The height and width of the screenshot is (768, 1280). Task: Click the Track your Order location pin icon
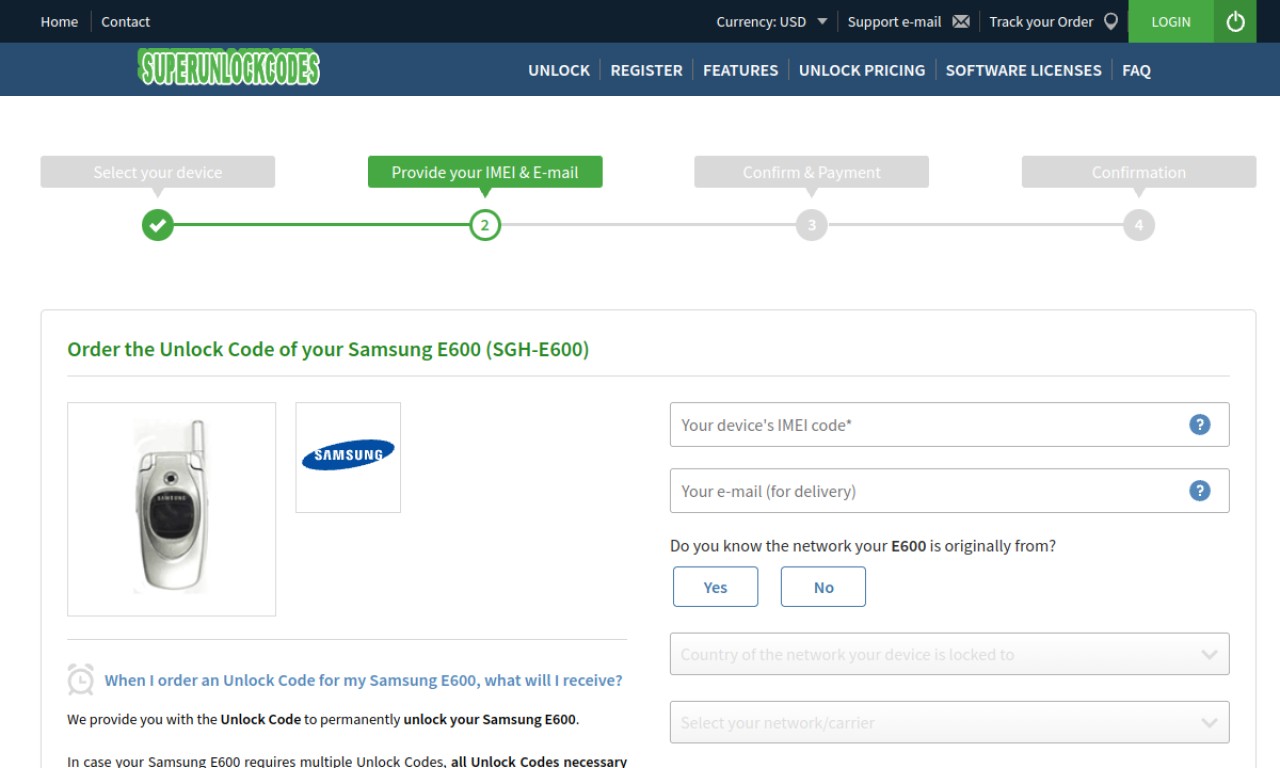[1111, 22]
